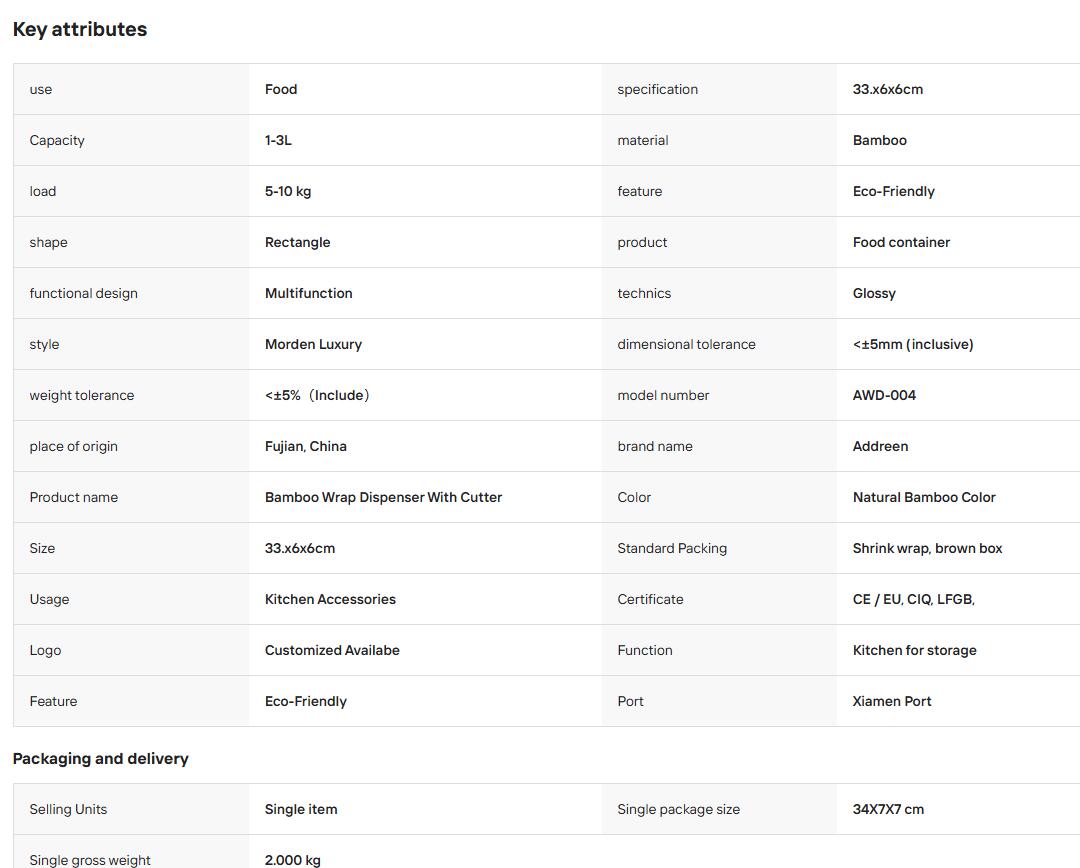Click the Packaging and delivery heading
1080x868 pixels.
pyautogui.click(x=101, y=758)
